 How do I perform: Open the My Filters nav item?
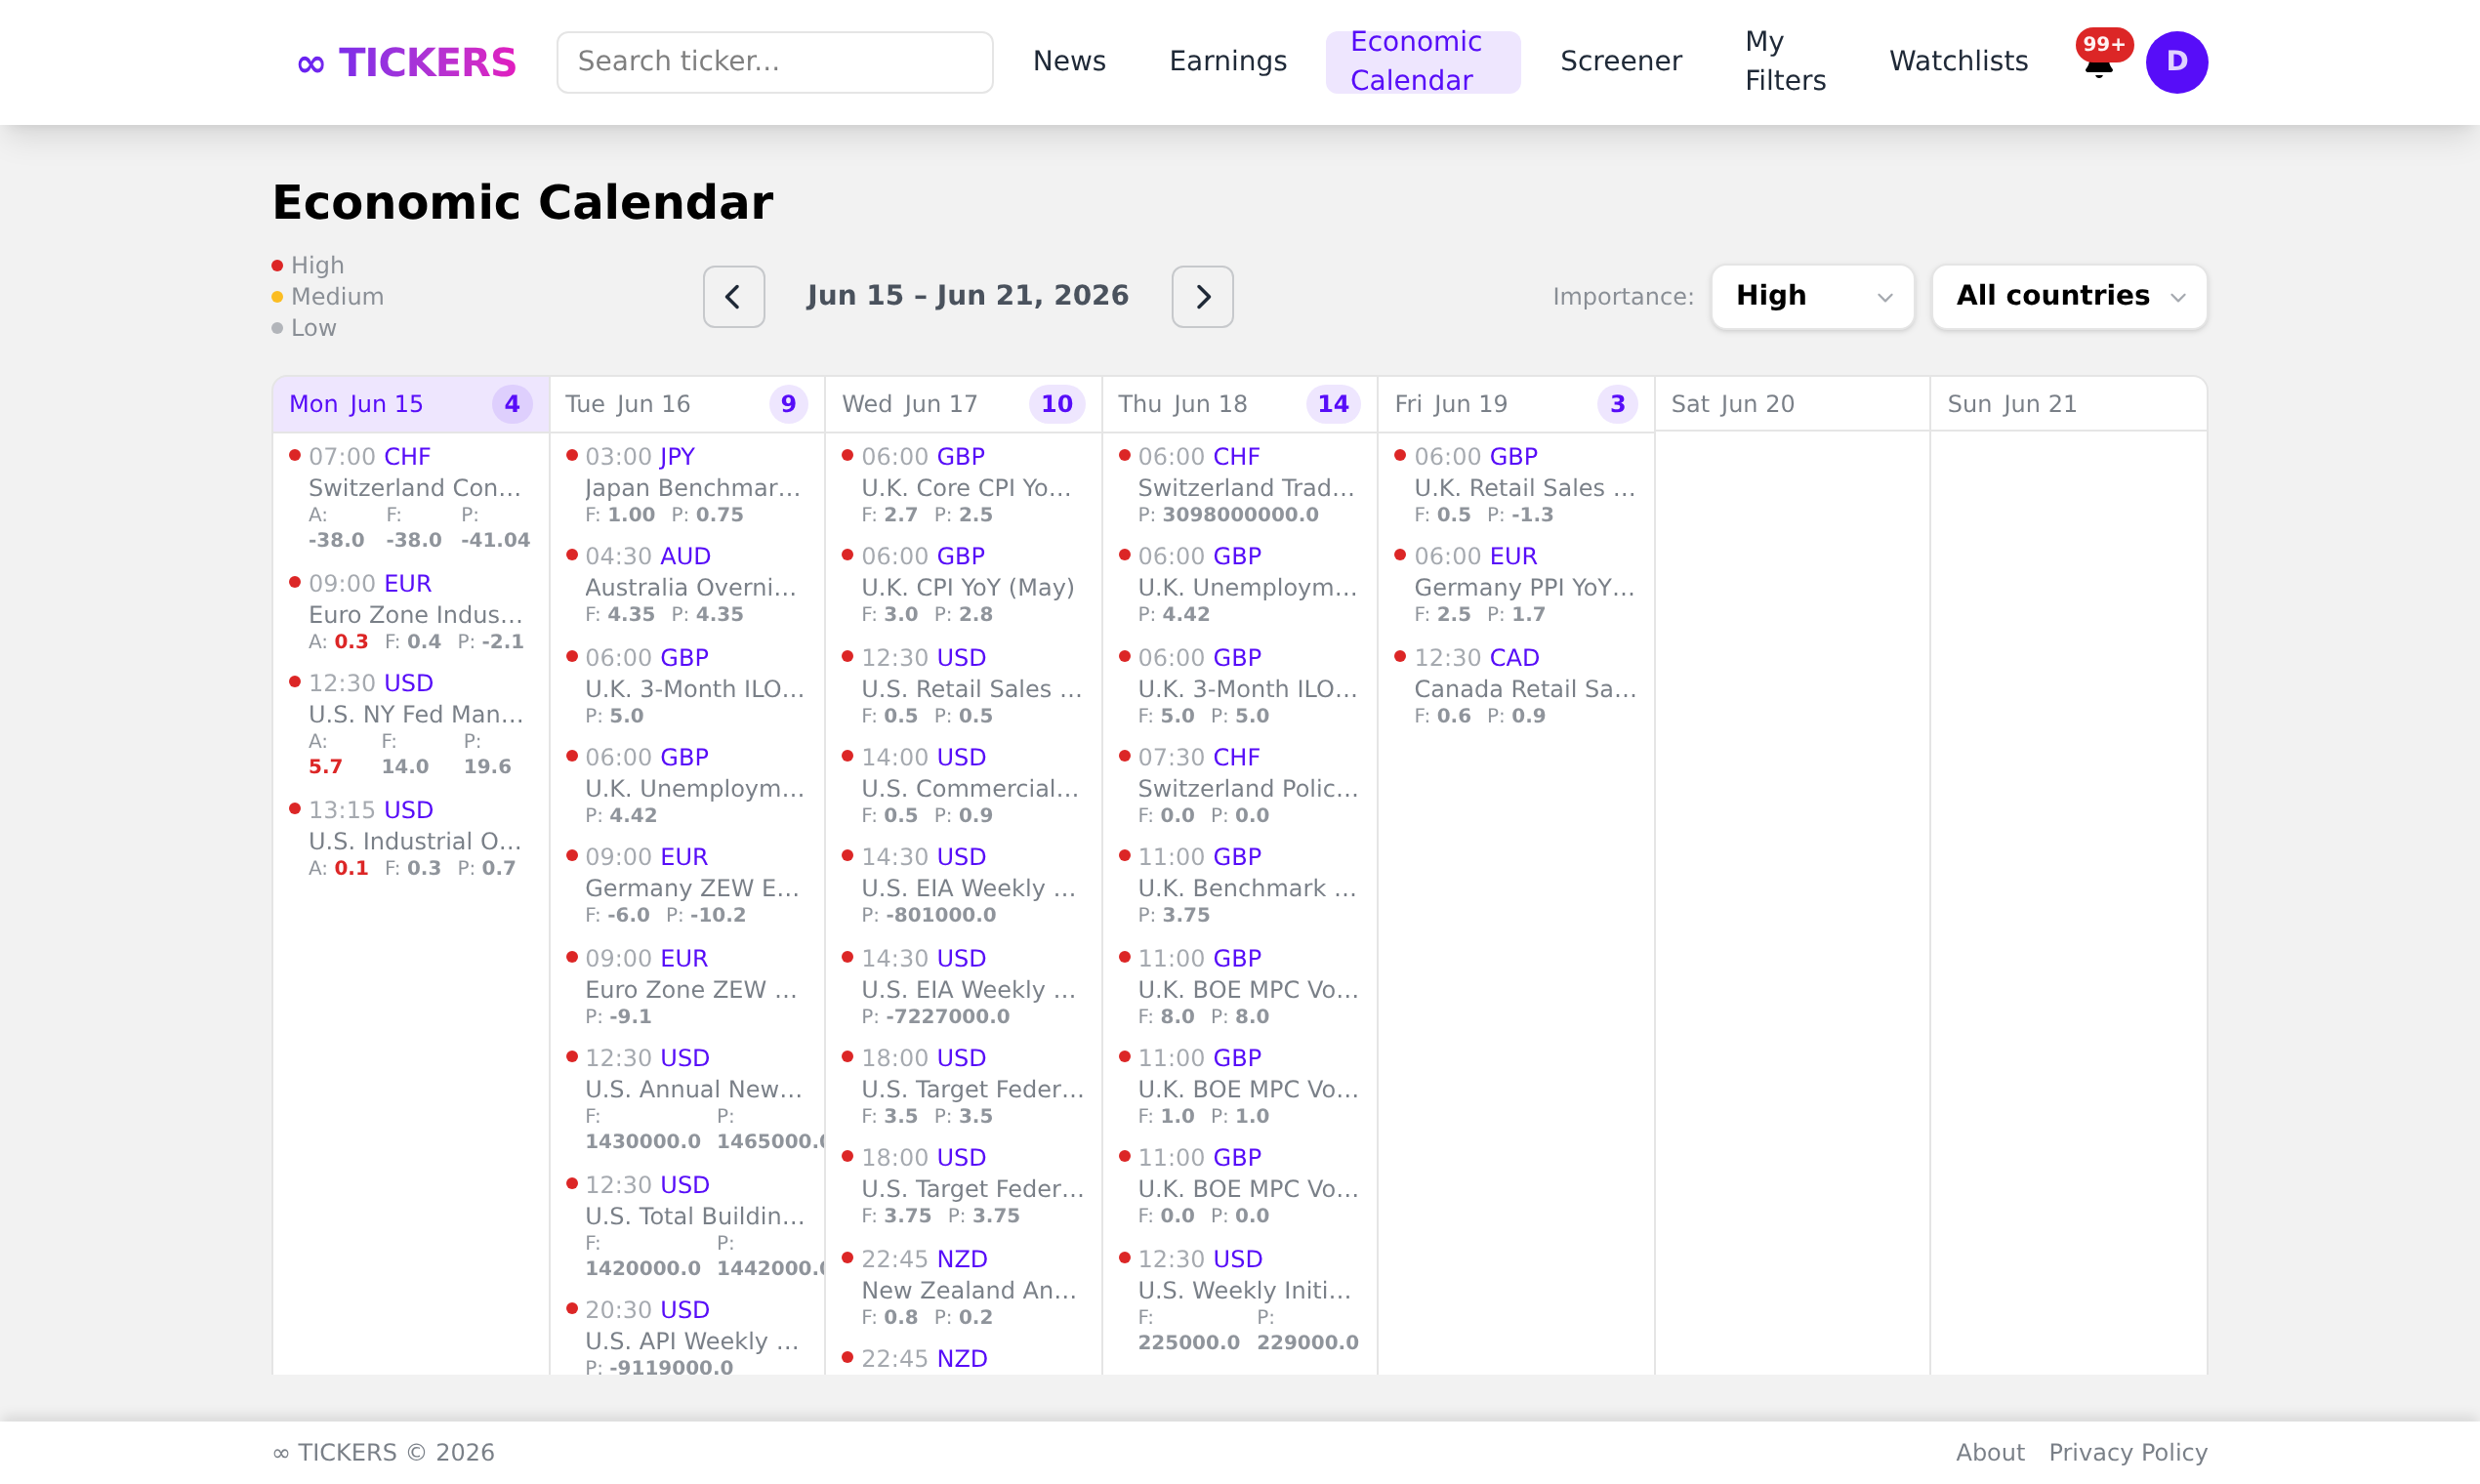(x=1785, y=62)
